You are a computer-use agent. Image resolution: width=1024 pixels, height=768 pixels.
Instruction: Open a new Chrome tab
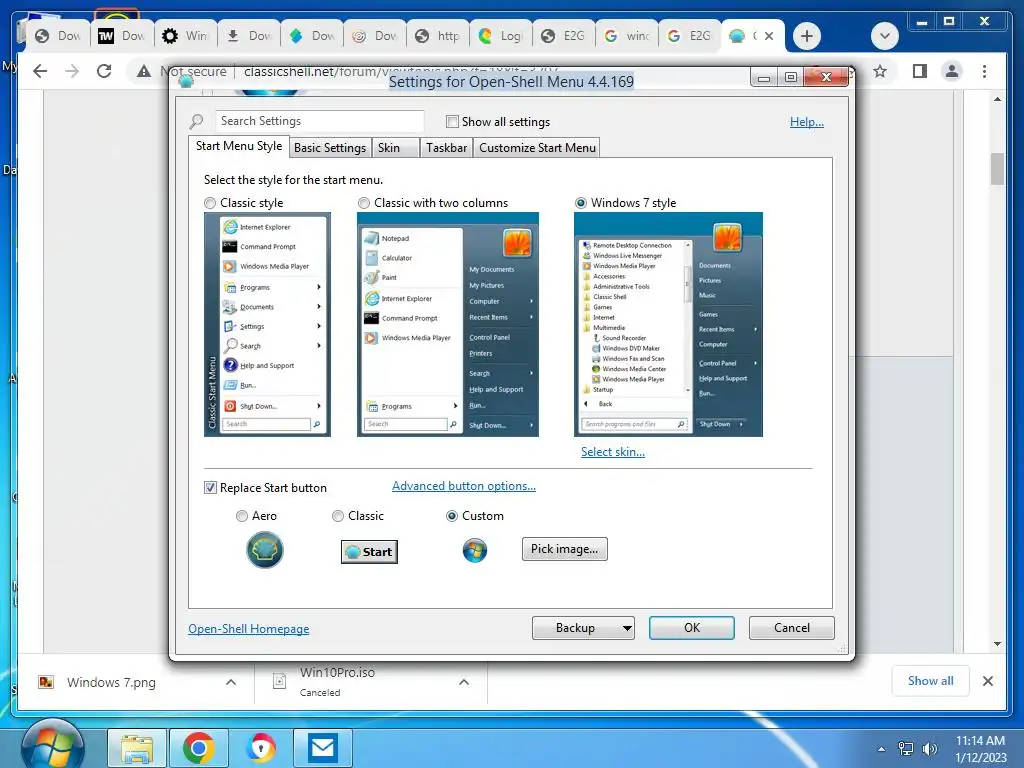tap(807, 36)
